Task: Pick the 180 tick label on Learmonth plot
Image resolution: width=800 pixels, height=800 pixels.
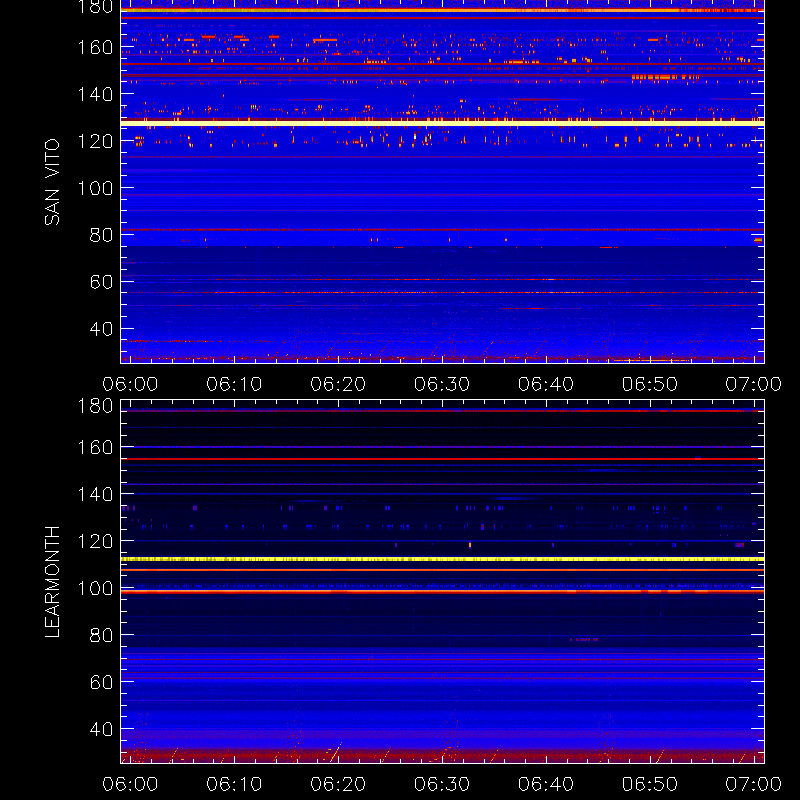Action: pos(95,406)
